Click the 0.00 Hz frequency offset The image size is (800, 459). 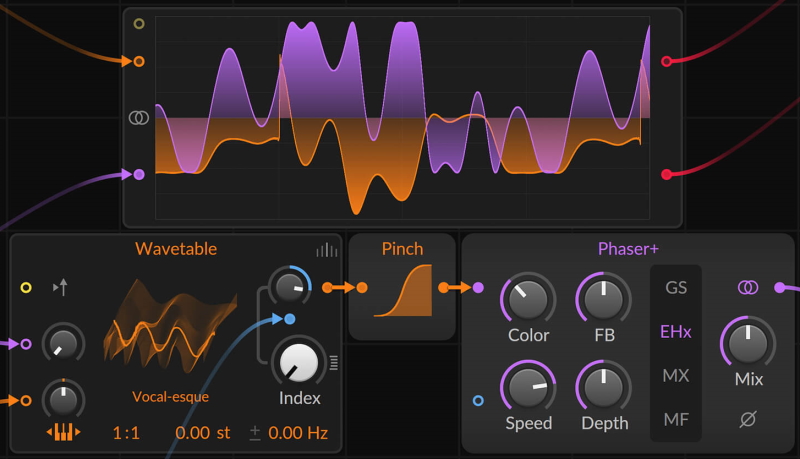point(298,433)
